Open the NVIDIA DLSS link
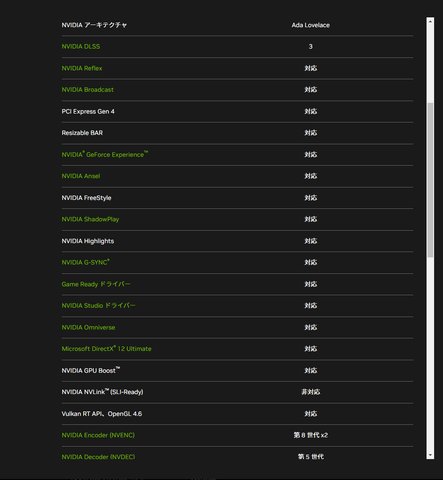Image resolution: width=443 pixels, height=480 pixels. click(x=81, y=47)
